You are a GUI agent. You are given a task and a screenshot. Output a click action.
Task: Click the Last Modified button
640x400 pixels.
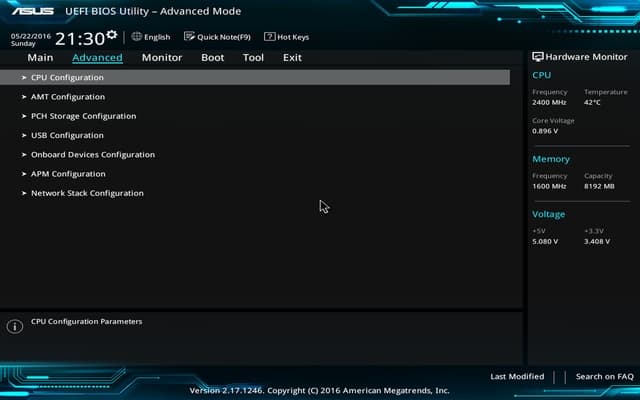pyautogui.click(x=517, y=376)
